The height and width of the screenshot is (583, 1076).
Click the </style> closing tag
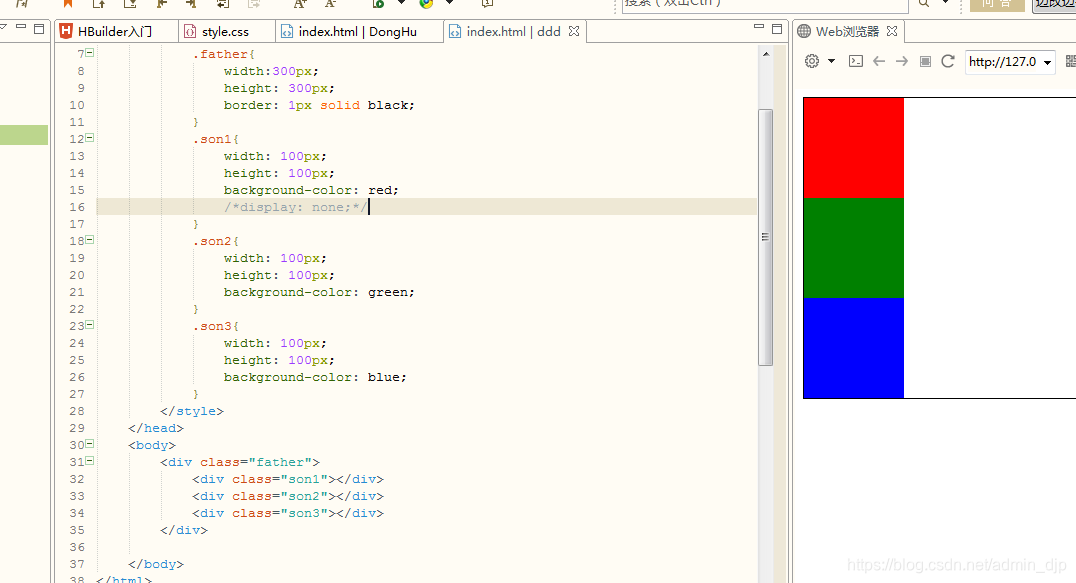pyautogui.click(x=191, y=412)
